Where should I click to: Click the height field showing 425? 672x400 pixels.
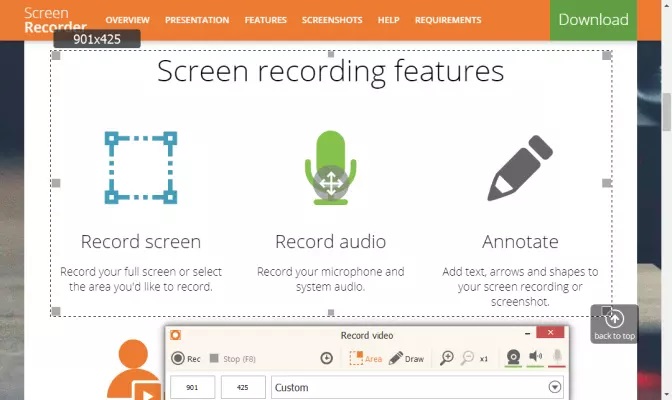coord(243,387)
